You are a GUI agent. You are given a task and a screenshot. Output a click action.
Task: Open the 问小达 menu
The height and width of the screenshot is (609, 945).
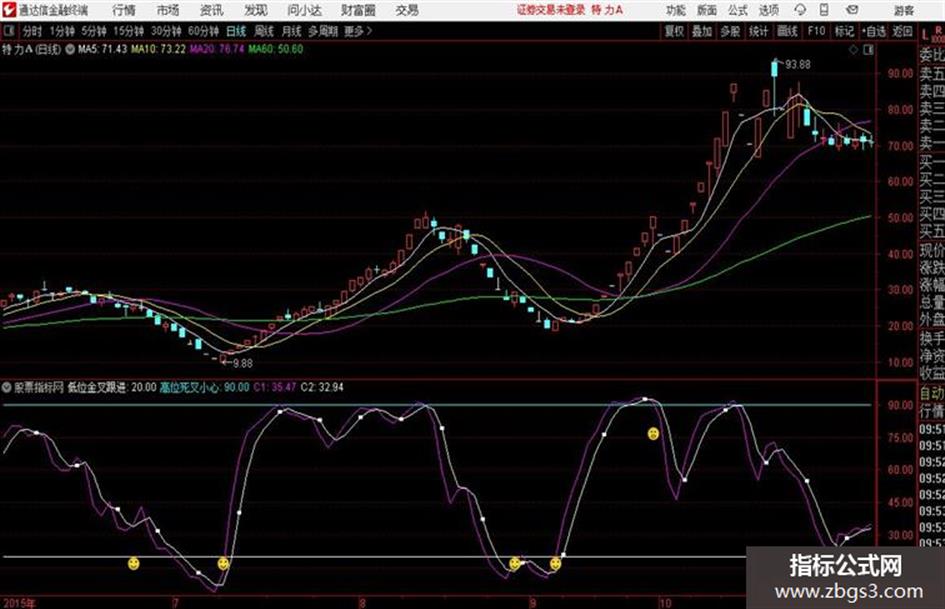(x=304, y=10)
